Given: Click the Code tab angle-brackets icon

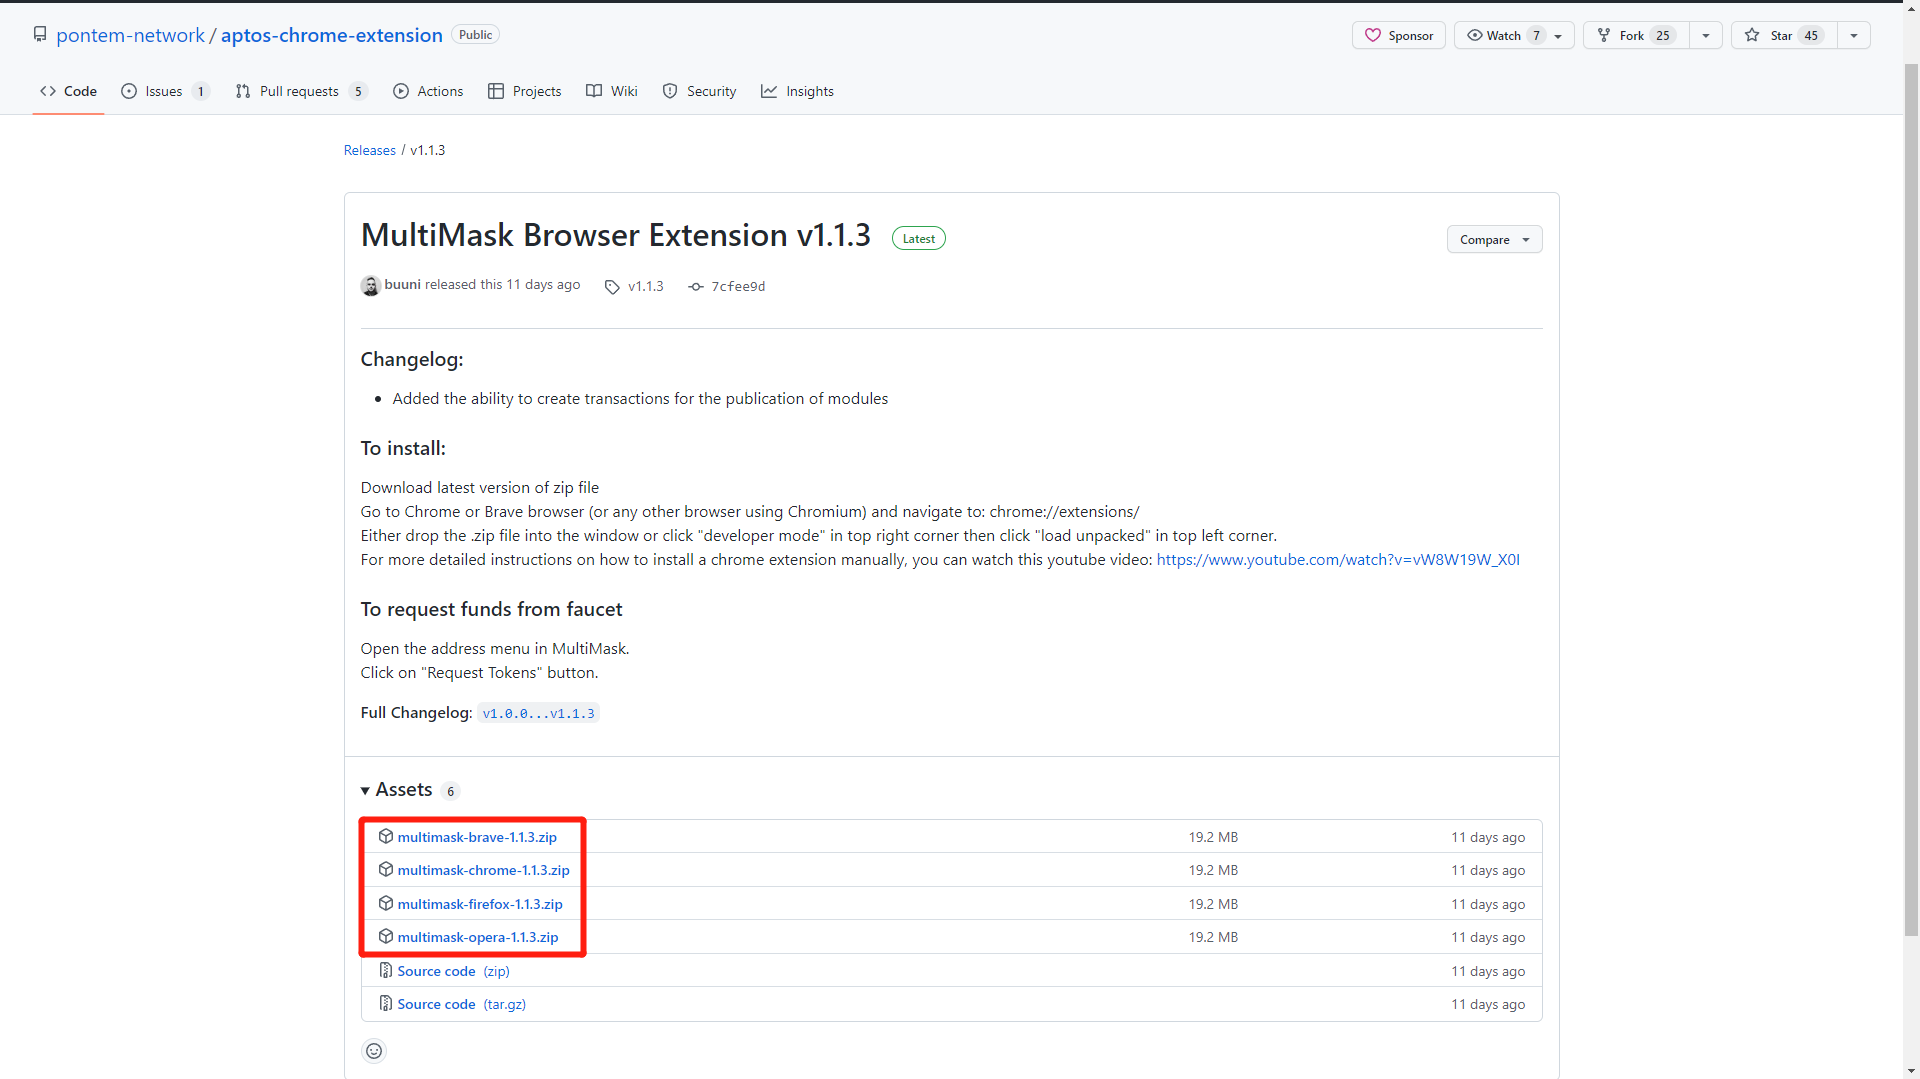Looking at the screenshot, I should pos(48,91).
